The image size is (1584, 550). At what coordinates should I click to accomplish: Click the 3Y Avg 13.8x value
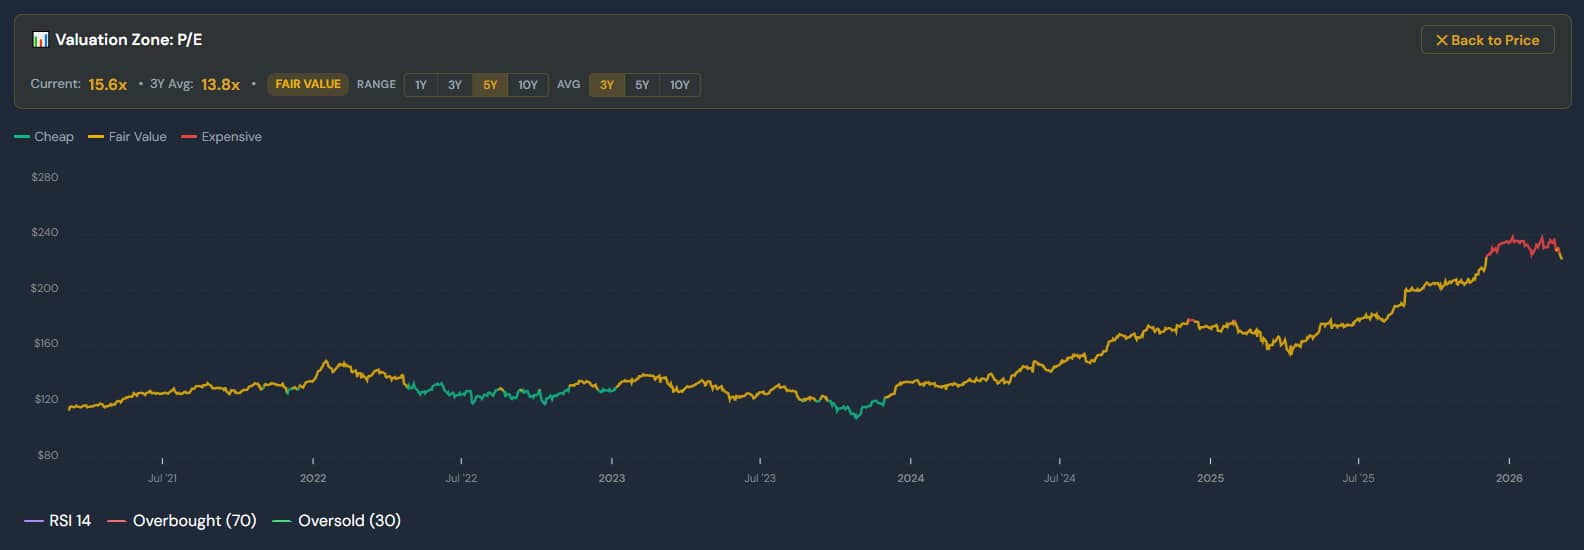pyautogui.click(x=220, y=85)
